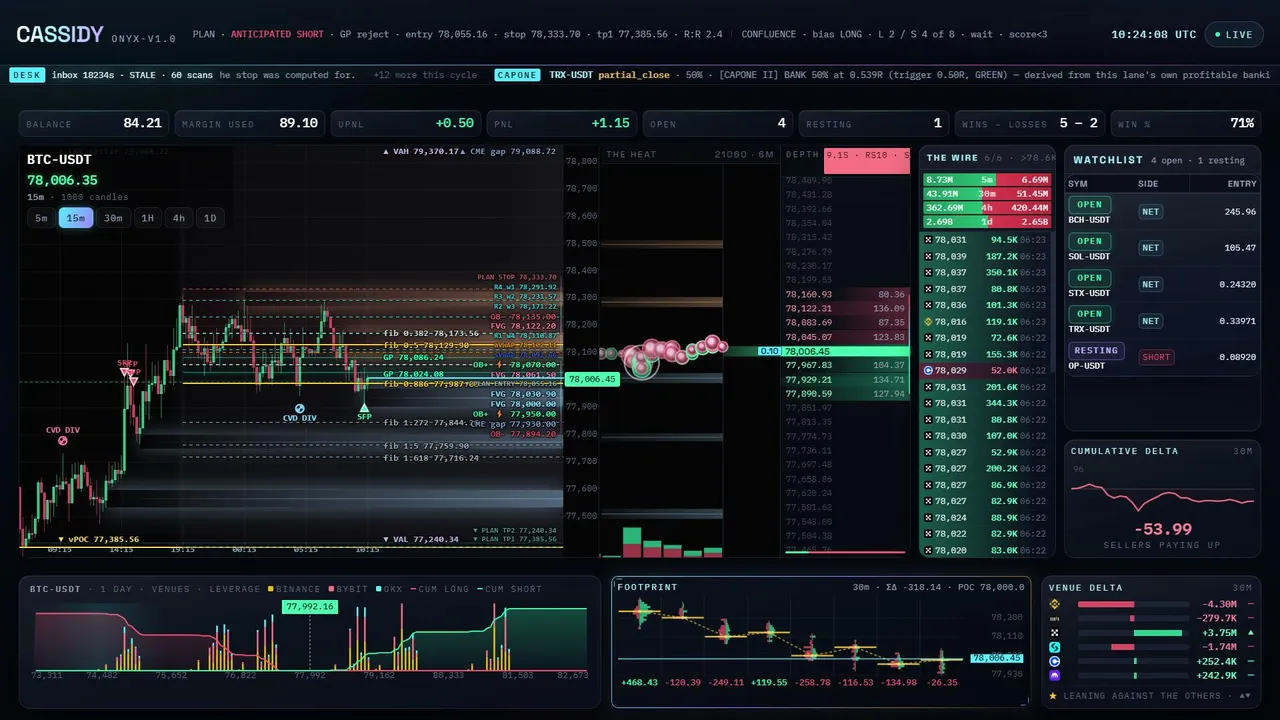Click the DESK badge in ticker
Viewport: 1280px width, 720px height.
25,75
